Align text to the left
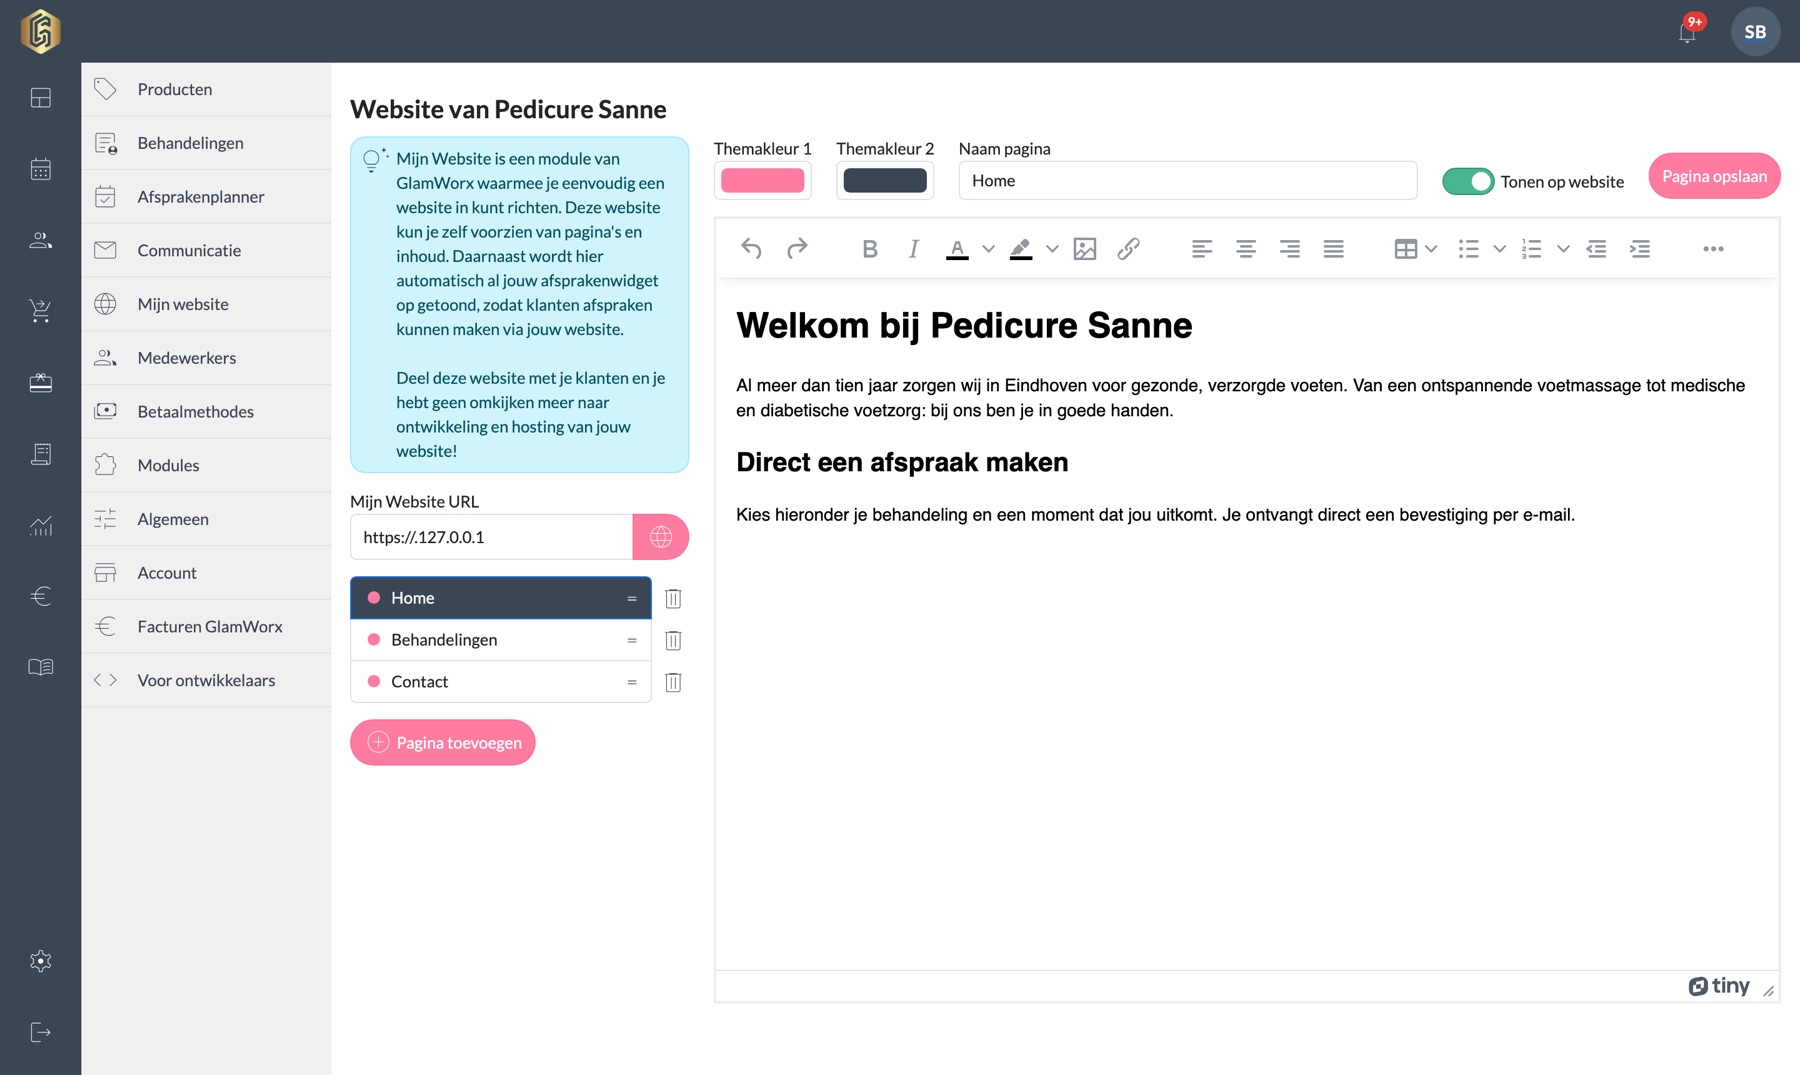The image size is (1800, 1075). [1202, 249]
